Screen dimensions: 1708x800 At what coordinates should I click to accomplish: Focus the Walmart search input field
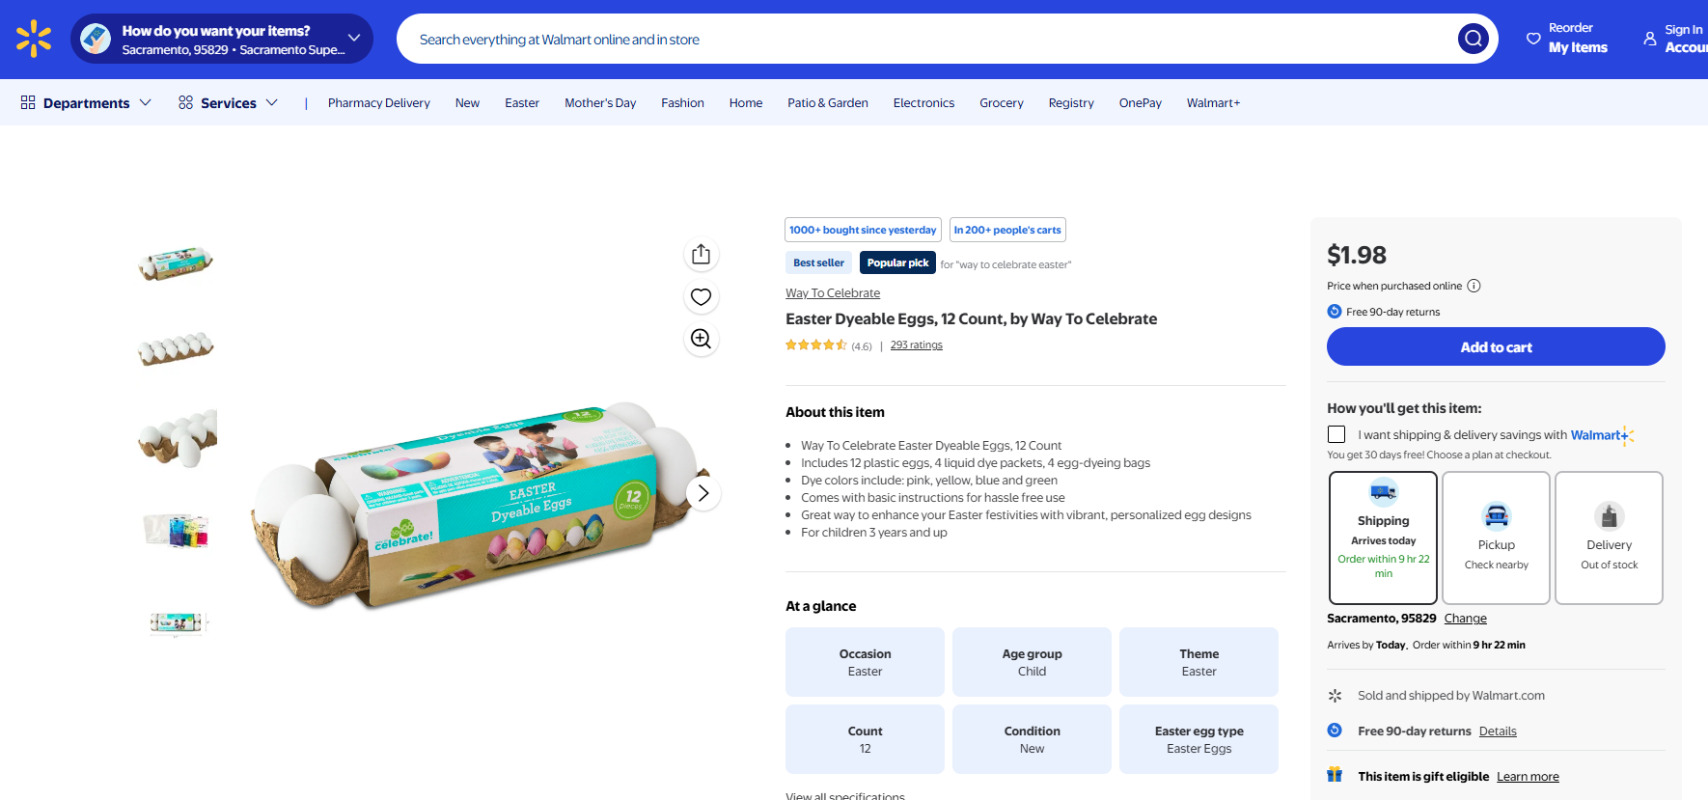coord(925,39)
